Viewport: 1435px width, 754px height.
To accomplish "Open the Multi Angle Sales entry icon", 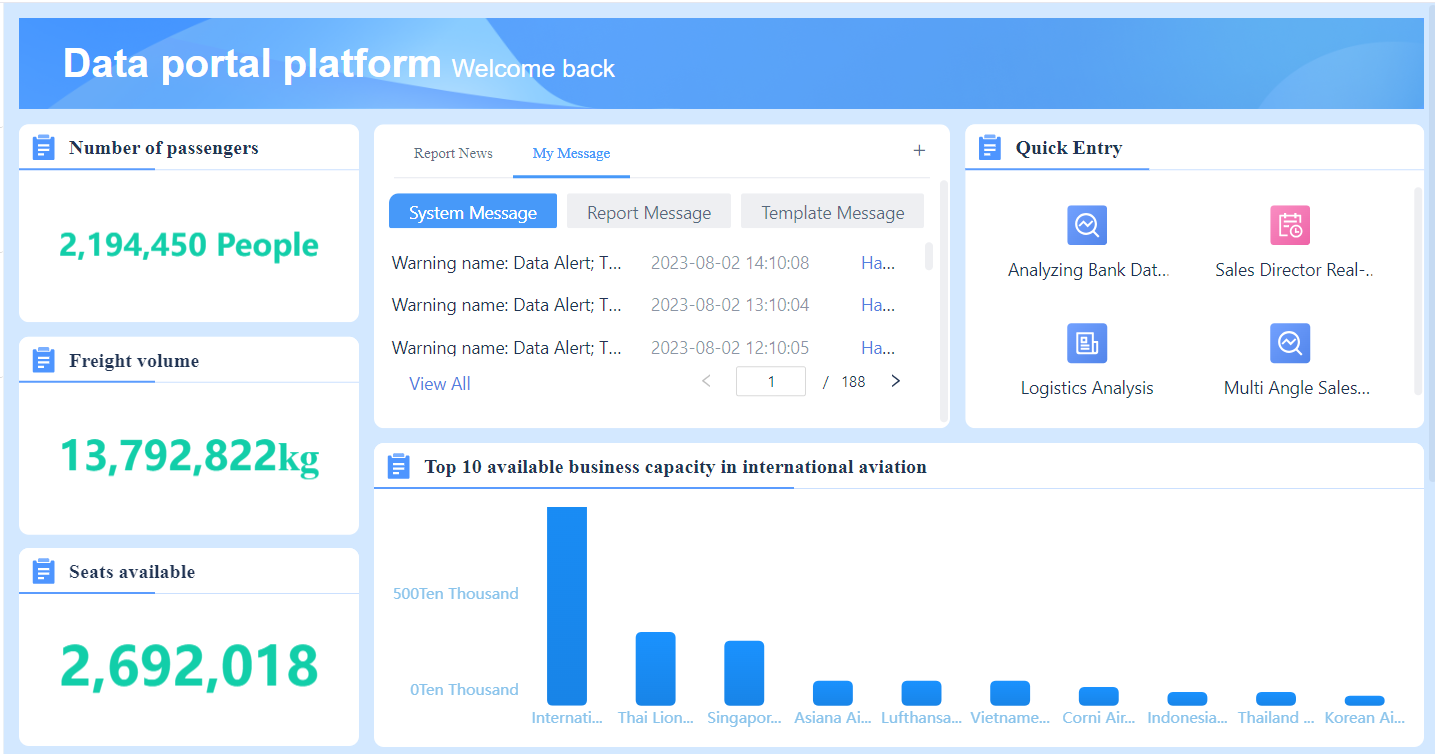I will pyautogui.click(x=1290, y=343).
